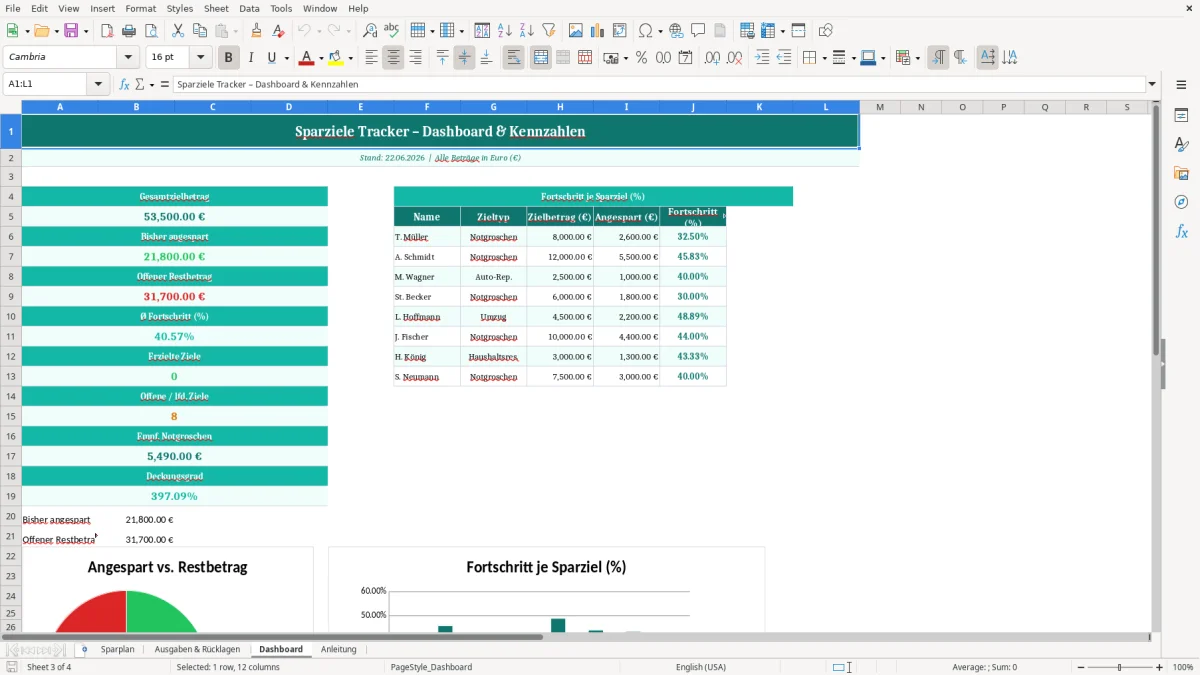Toggle Print Preview
This screenshot has height=675, width=1200.
pyautogui.click(x=151, y=31)
